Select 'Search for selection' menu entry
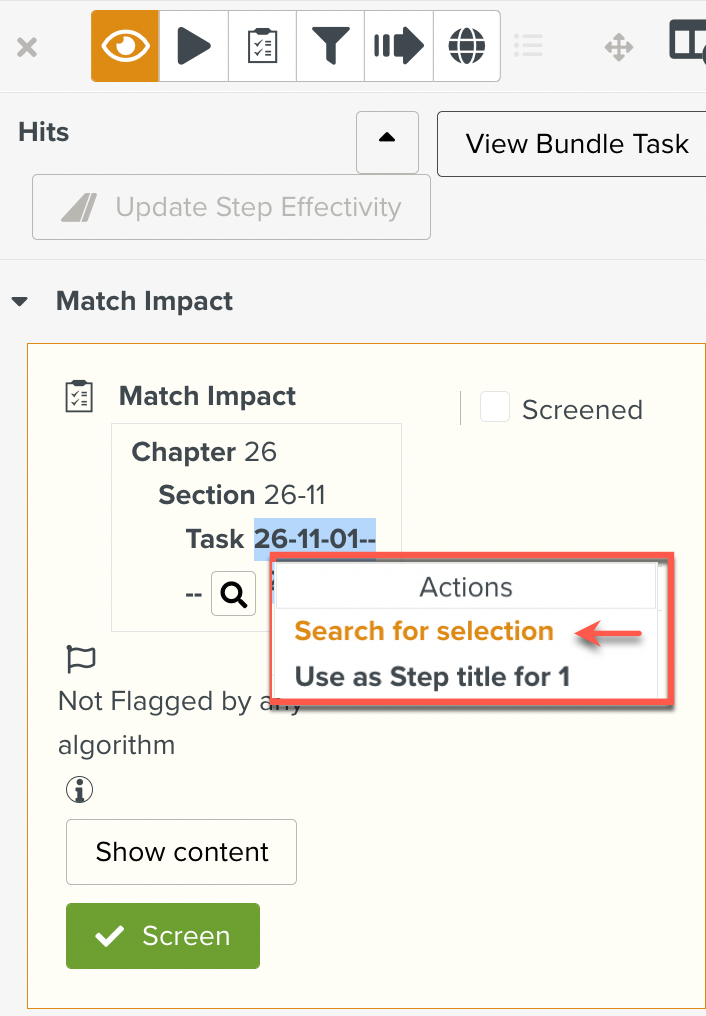The height and width of the screenshot is (1016, 706). tap(423, 631)
